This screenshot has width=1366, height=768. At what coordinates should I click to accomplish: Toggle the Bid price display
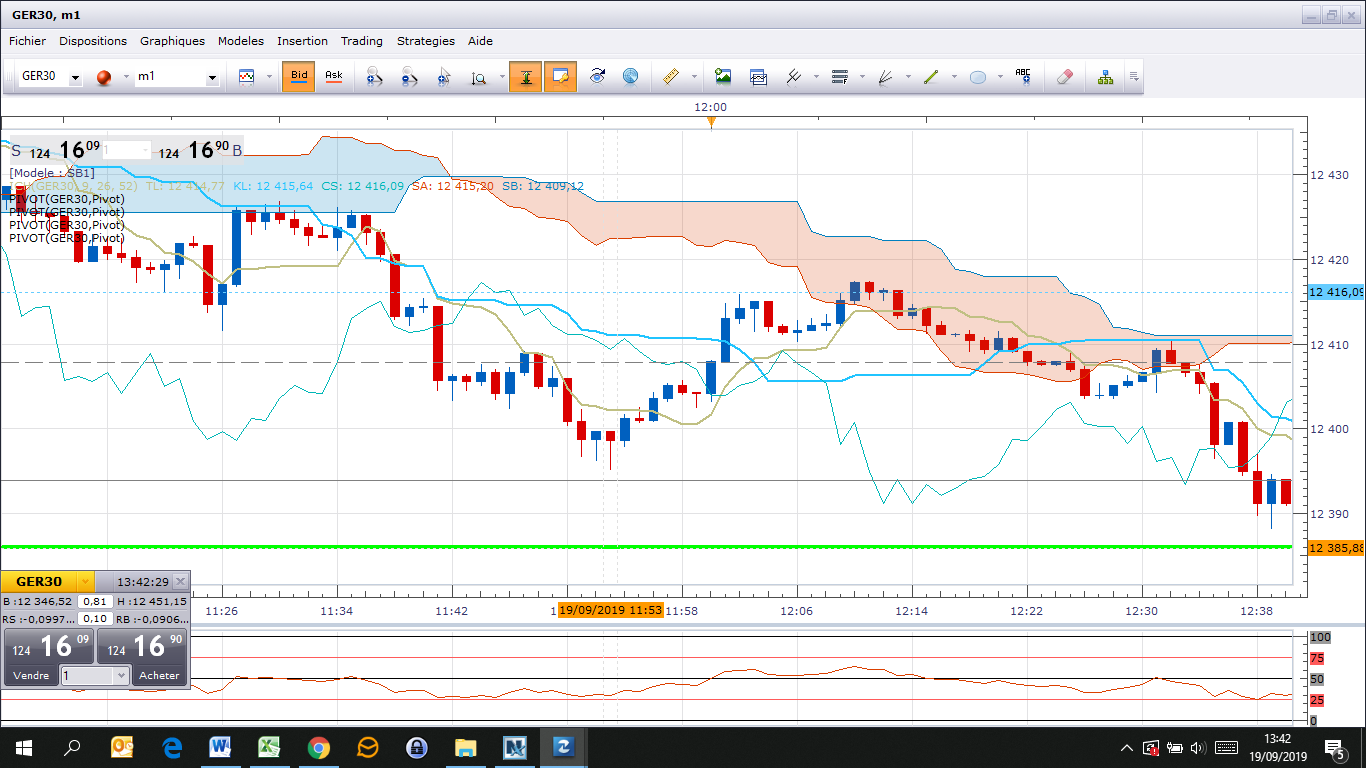pyautogui.click(x=299, y=77)
